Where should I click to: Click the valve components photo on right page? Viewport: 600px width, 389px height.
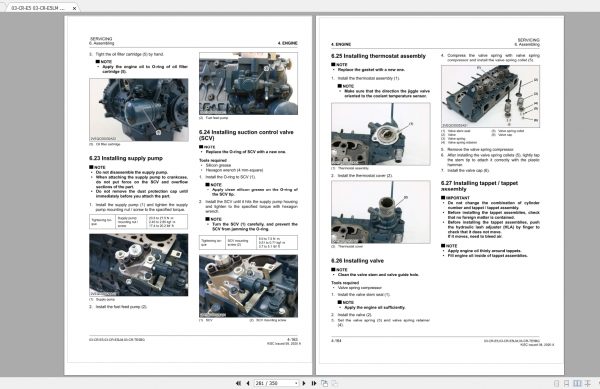pyautogui.click(x=490, y=96)
